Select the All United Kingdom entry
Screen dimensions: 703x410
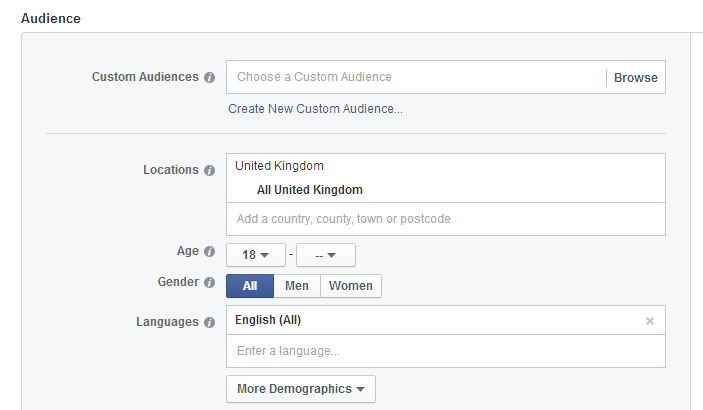[x=310, y=190]
